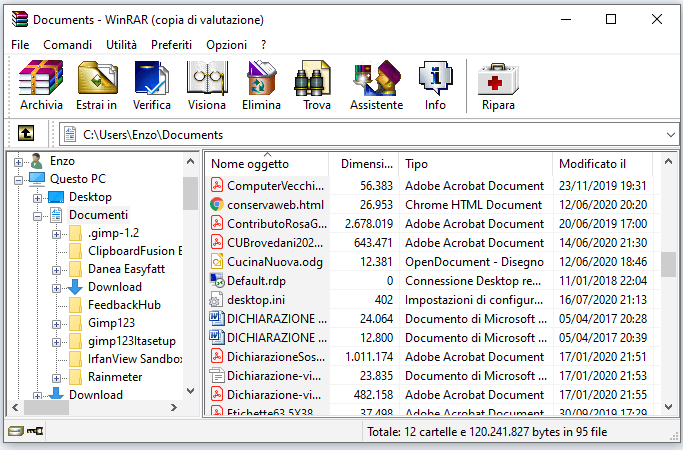Screen dimensions: 683x450
Task: Expand the Enzo tree node
Action: pyautogui.click(x=18, y=162)
